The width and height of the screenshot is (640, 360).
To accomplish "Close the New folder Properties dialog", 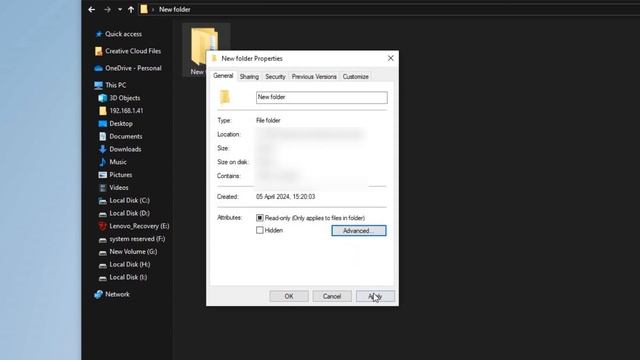I will pyautogui.click(x=391, y=58).
